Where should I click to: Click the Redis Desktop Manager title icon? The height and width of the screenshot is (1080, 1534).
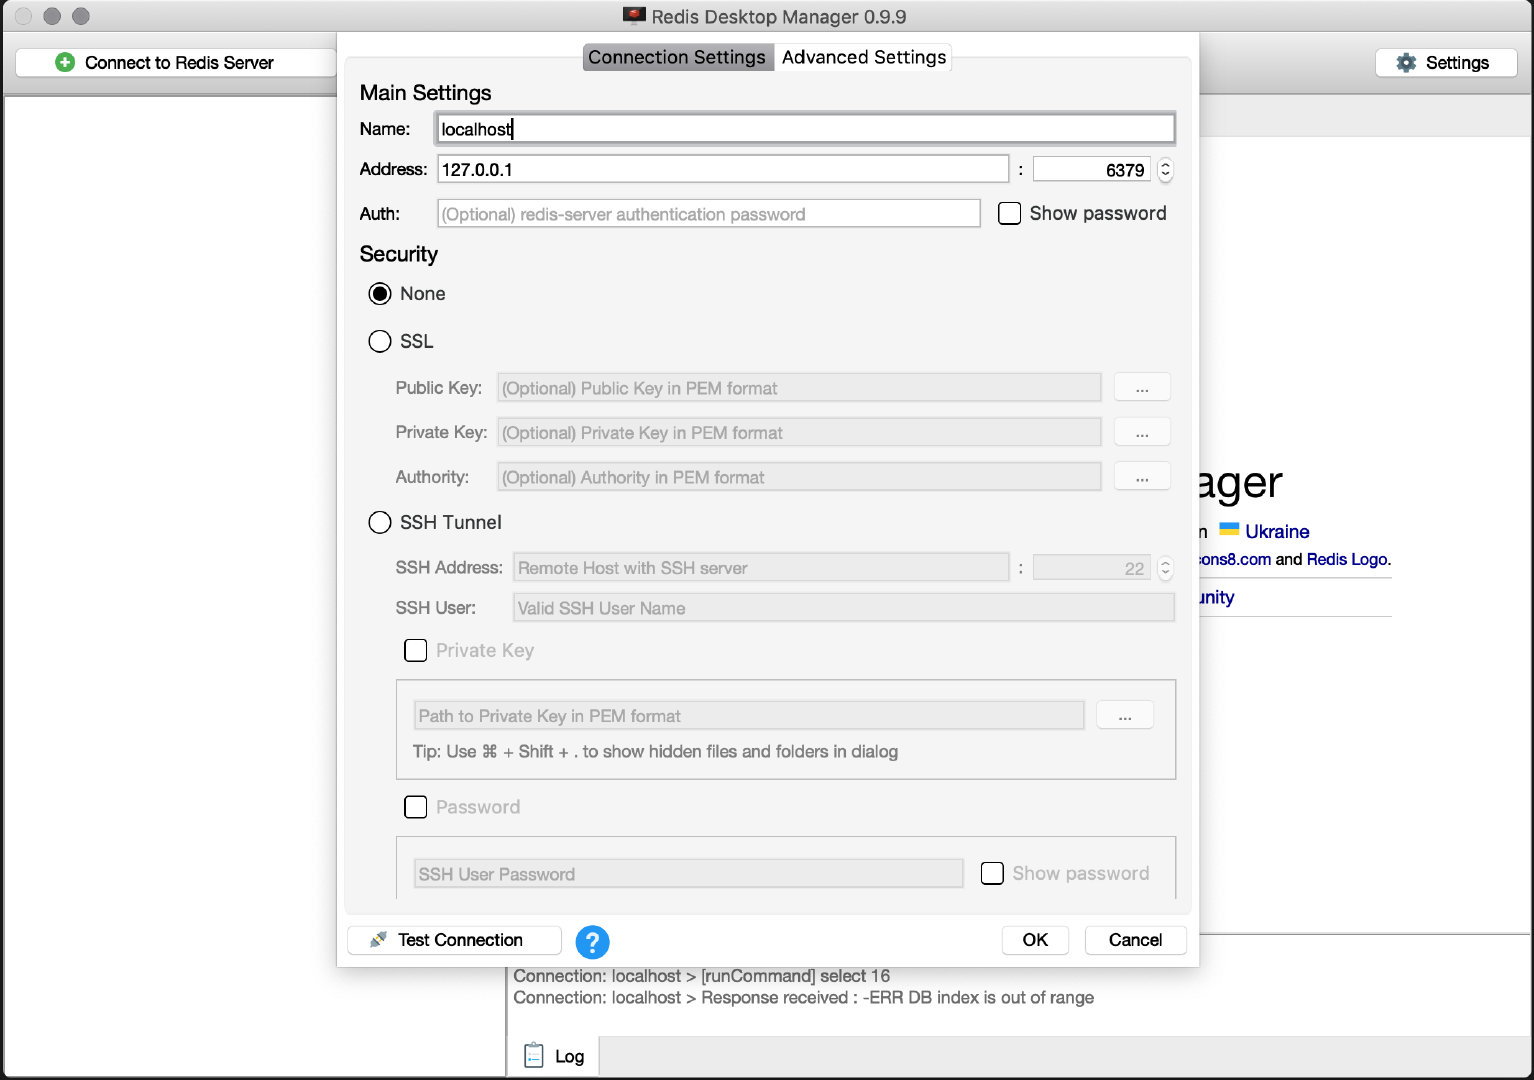coord(634,16)
